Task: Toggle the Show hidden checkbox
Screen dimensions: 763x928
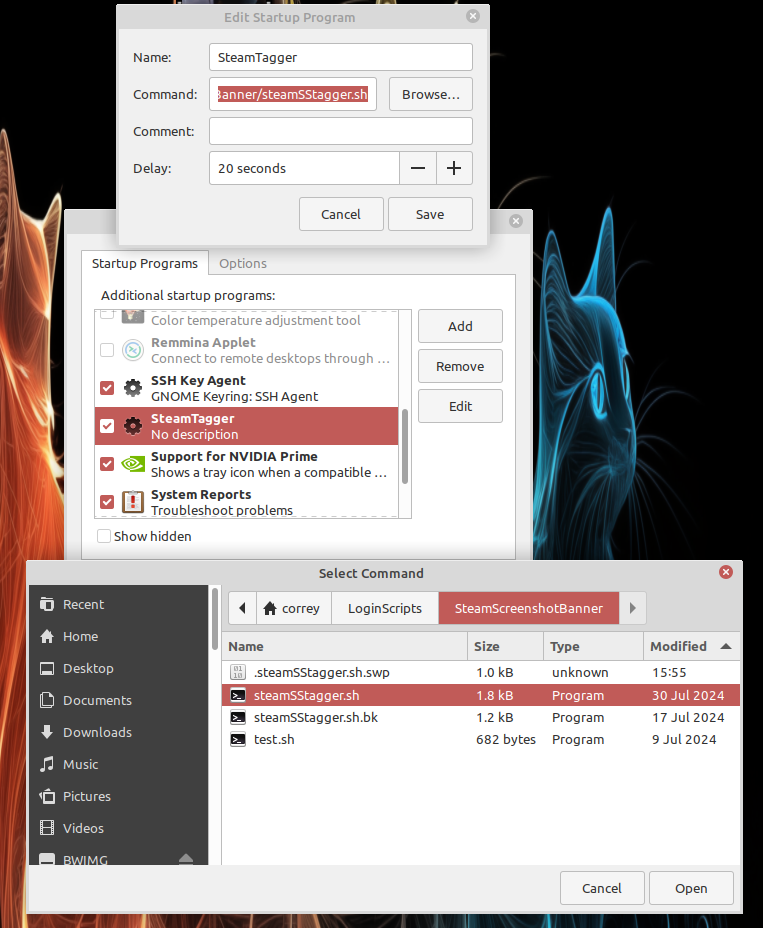Action: (x=104, y=536)
